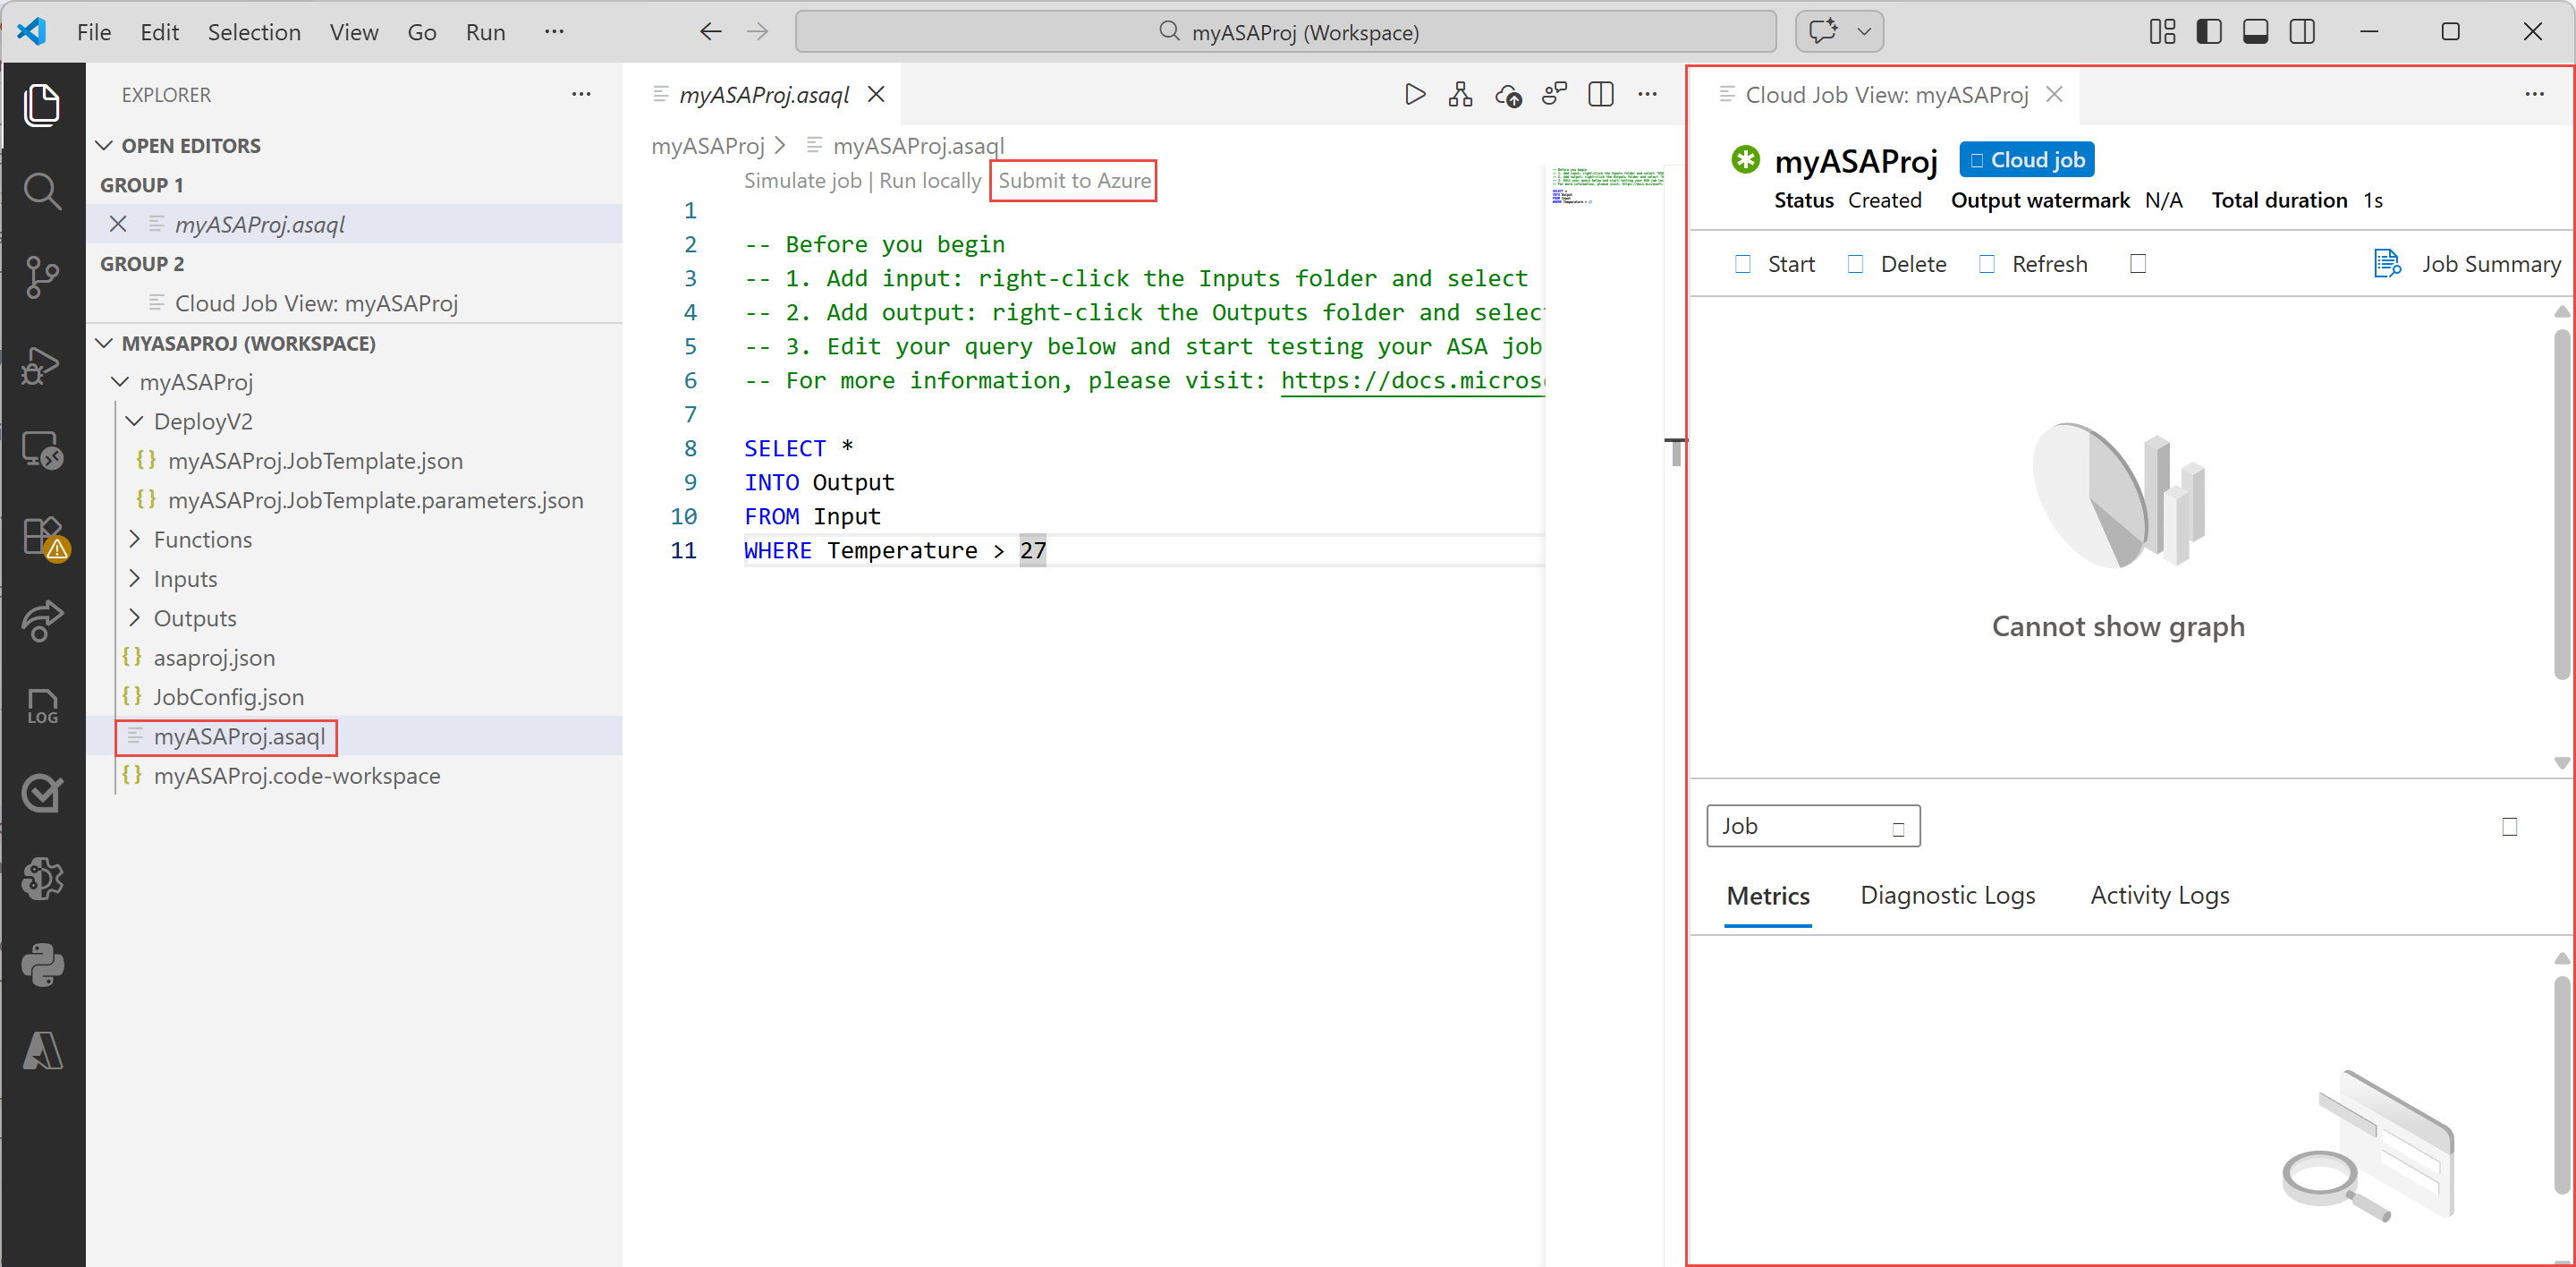Open Source Control view
Viewport: 2576px width, 1267px height.
41,277
